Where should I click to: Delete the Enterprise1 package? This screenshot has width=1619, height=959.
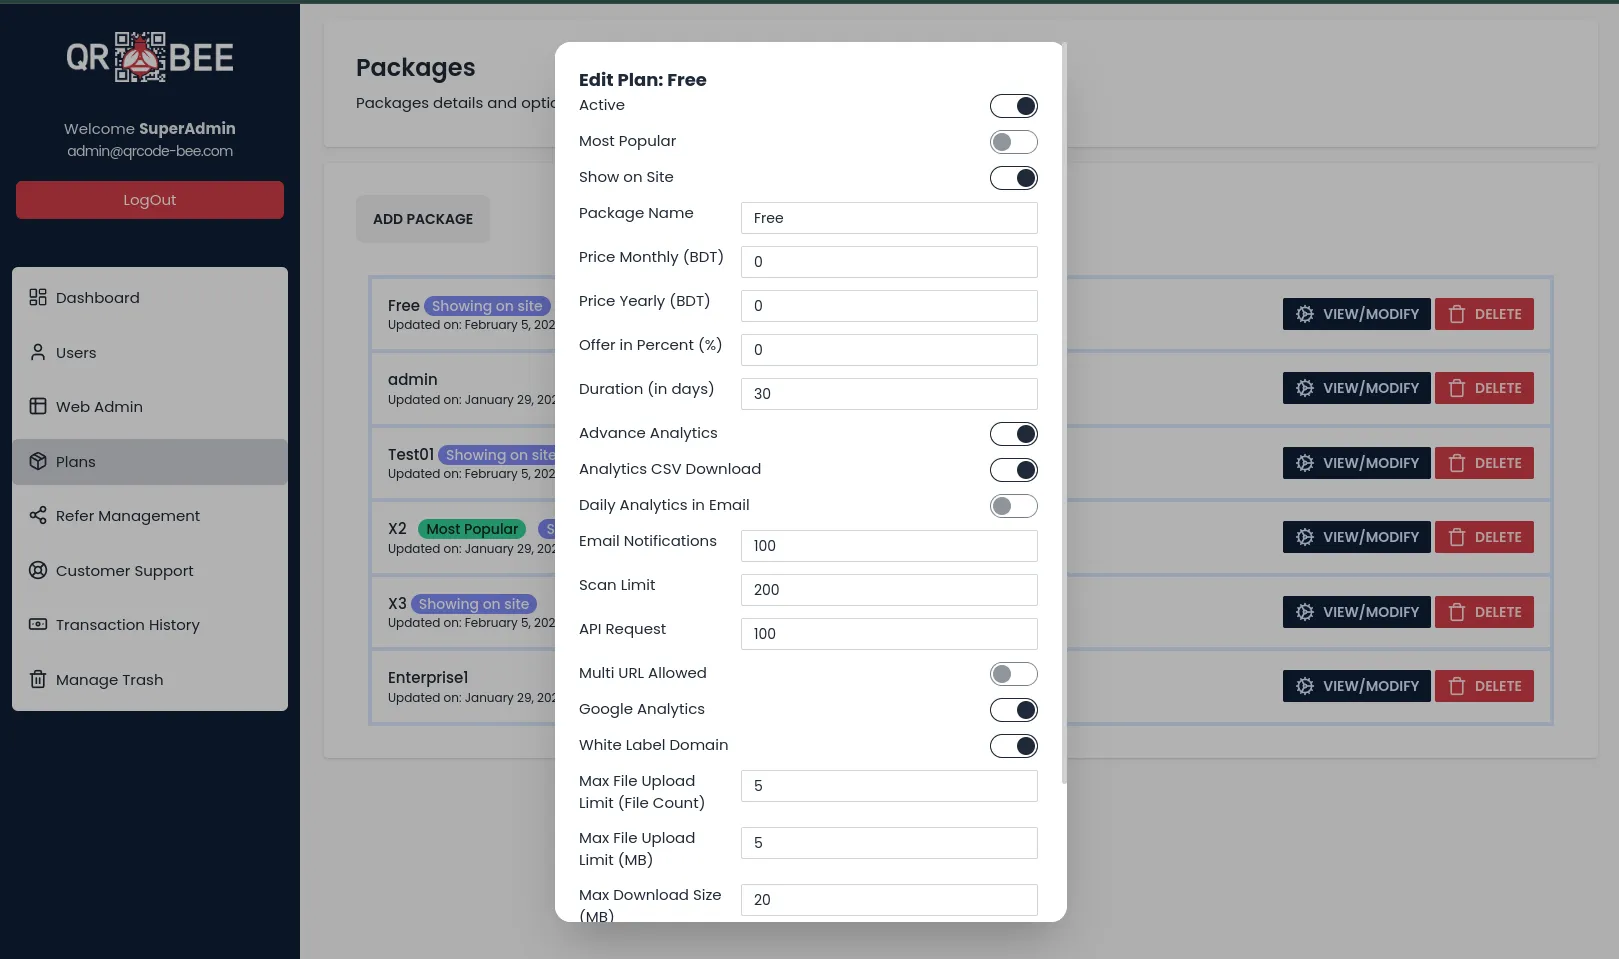(1484, 686)
